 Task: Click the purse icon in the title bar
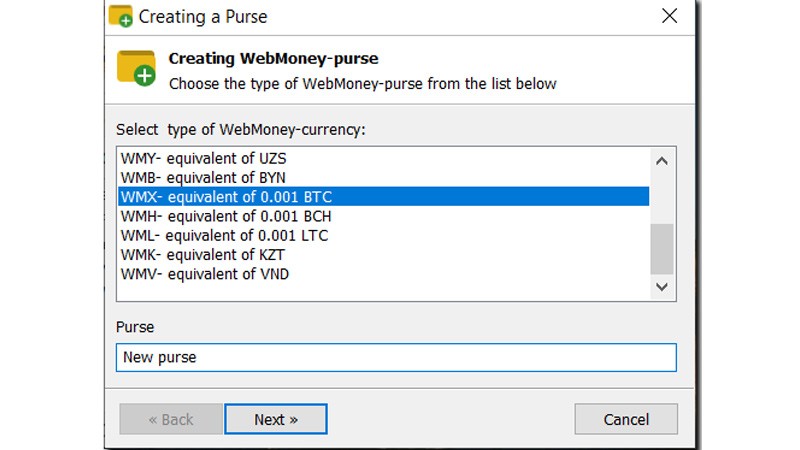click(x=121, y=17)
